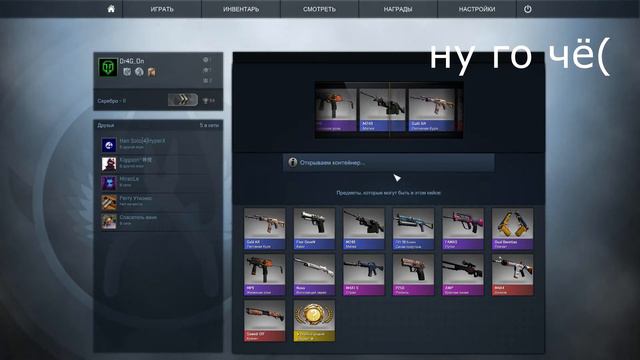Select friend Han Solo[4]HyperX
This screenshot has width=640, height=360.
tap(159, 144)
